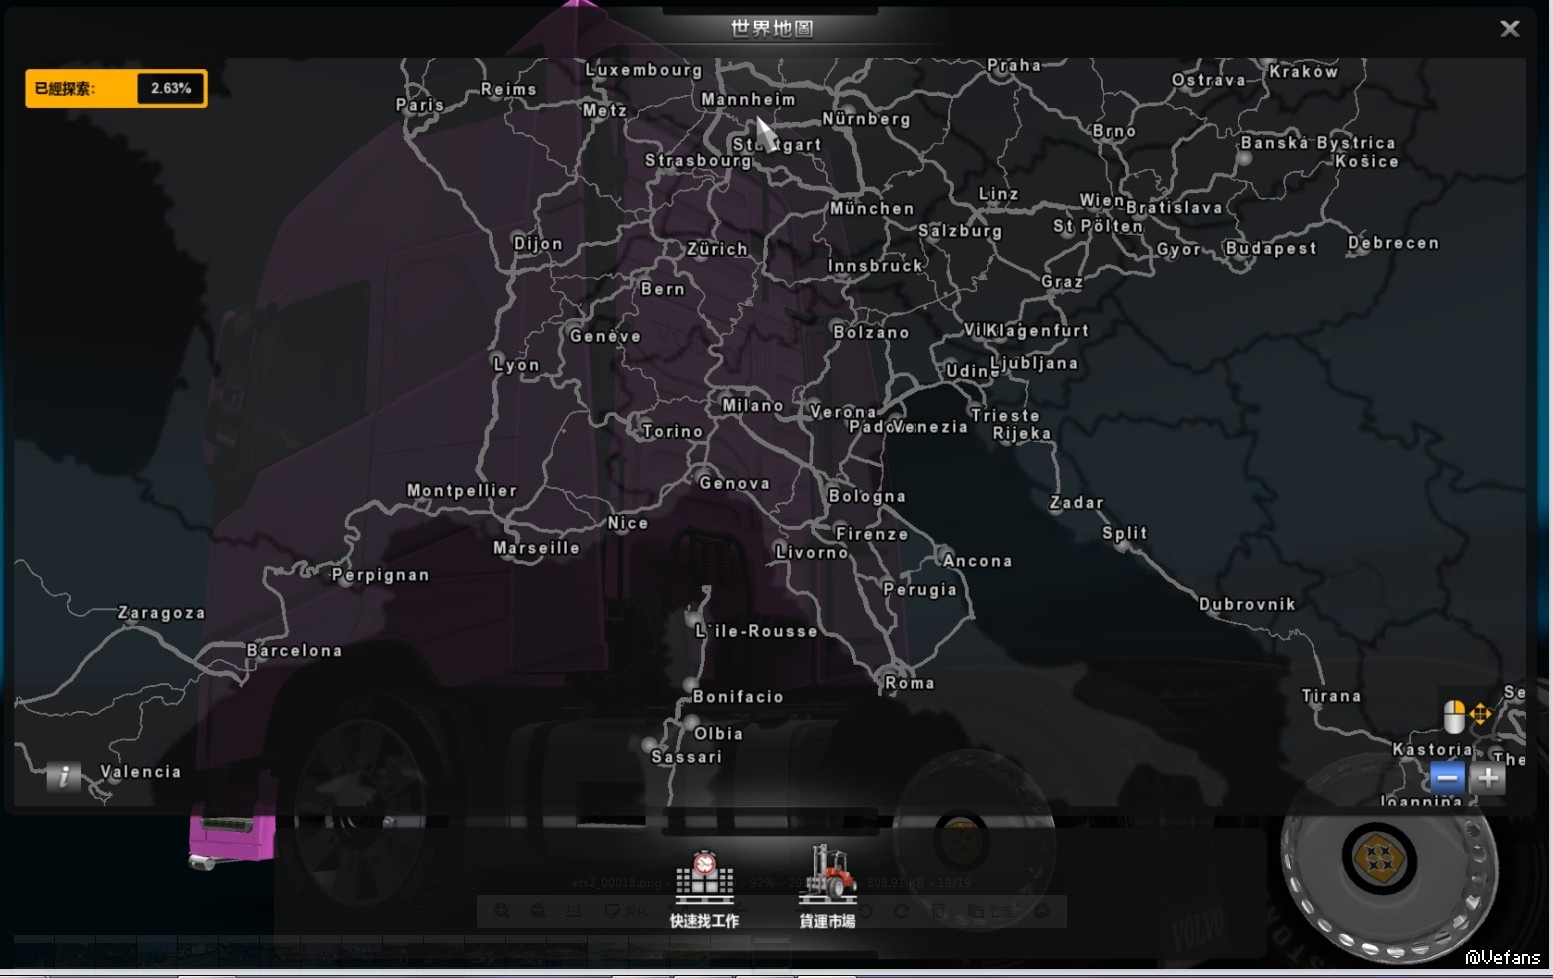Select Tirana label
Image resolution: width=1553 pixels, height=978 pixels.
tap(1332, 696)
